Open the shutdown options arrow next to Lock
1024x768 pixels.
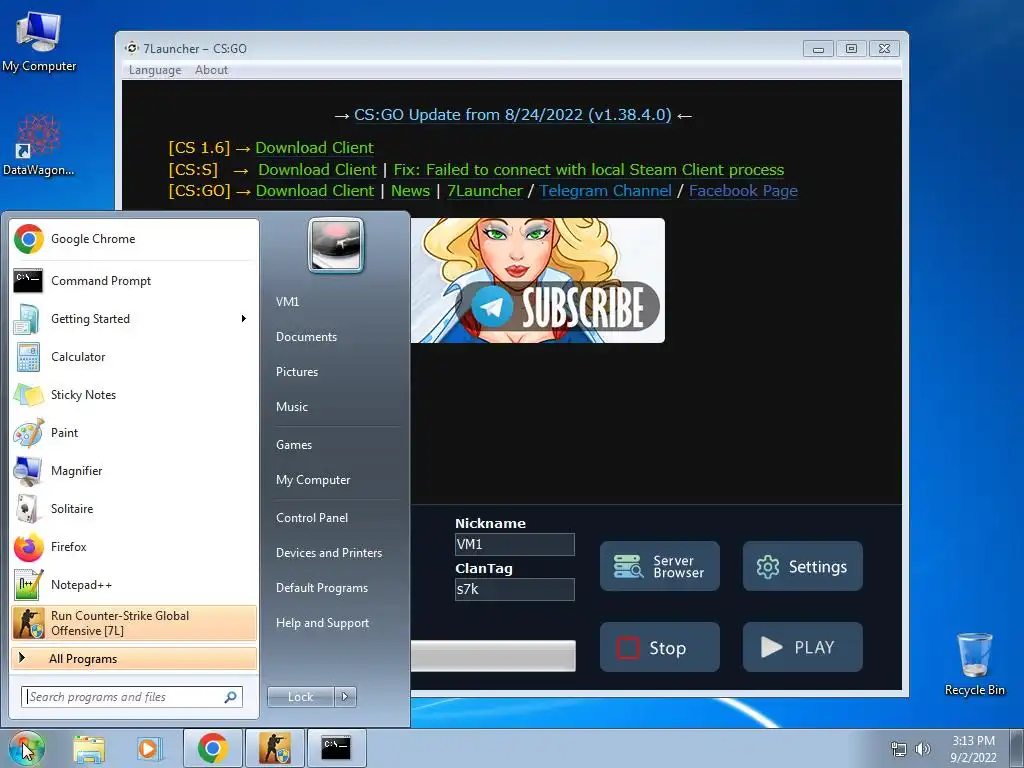pyautogui.click(x=345, y=697)
